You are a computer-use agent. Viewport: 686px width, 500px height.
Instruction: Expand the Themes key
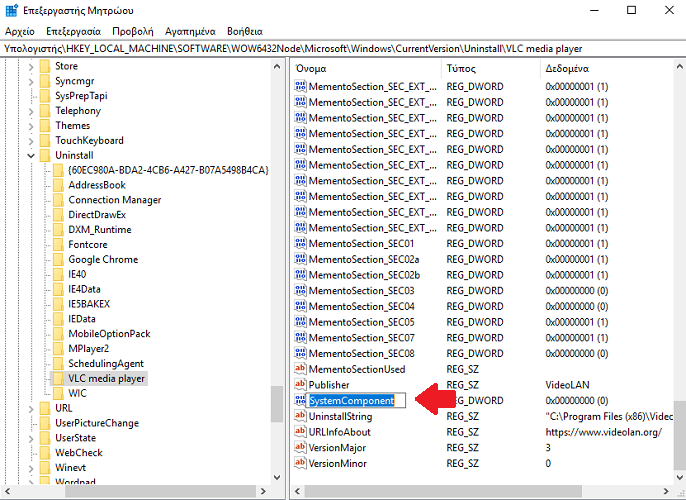pos(31,126)
